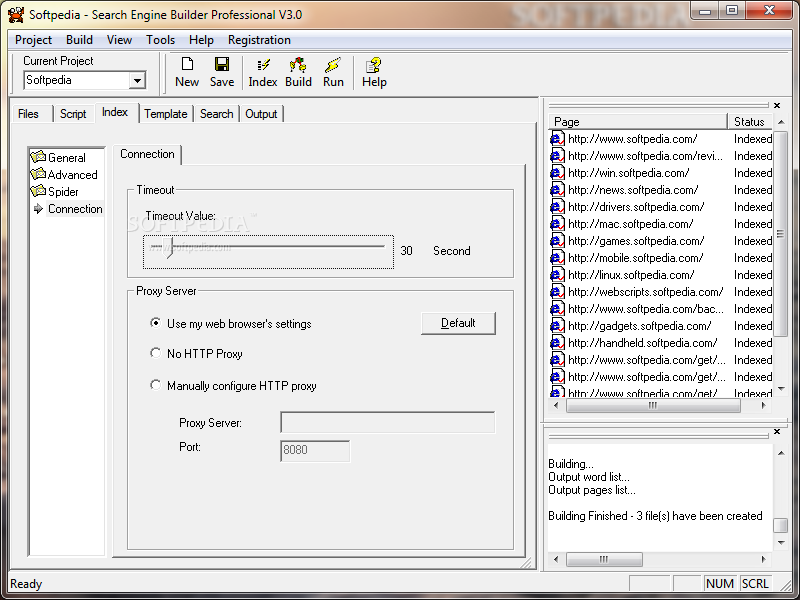Sort list by Page column header
800x600 pixels.
(638, 121)
